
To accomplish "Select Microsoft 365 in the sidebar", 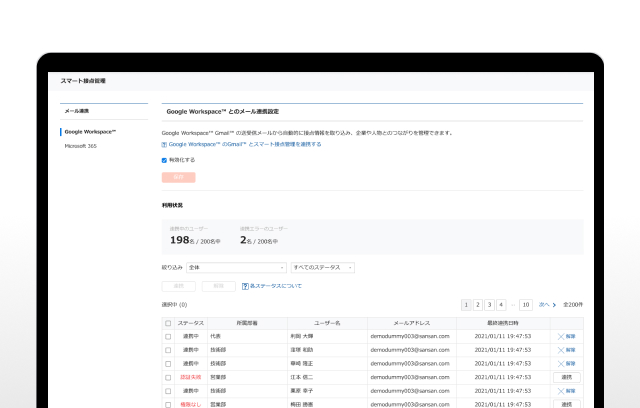I will tap(80, 146).
